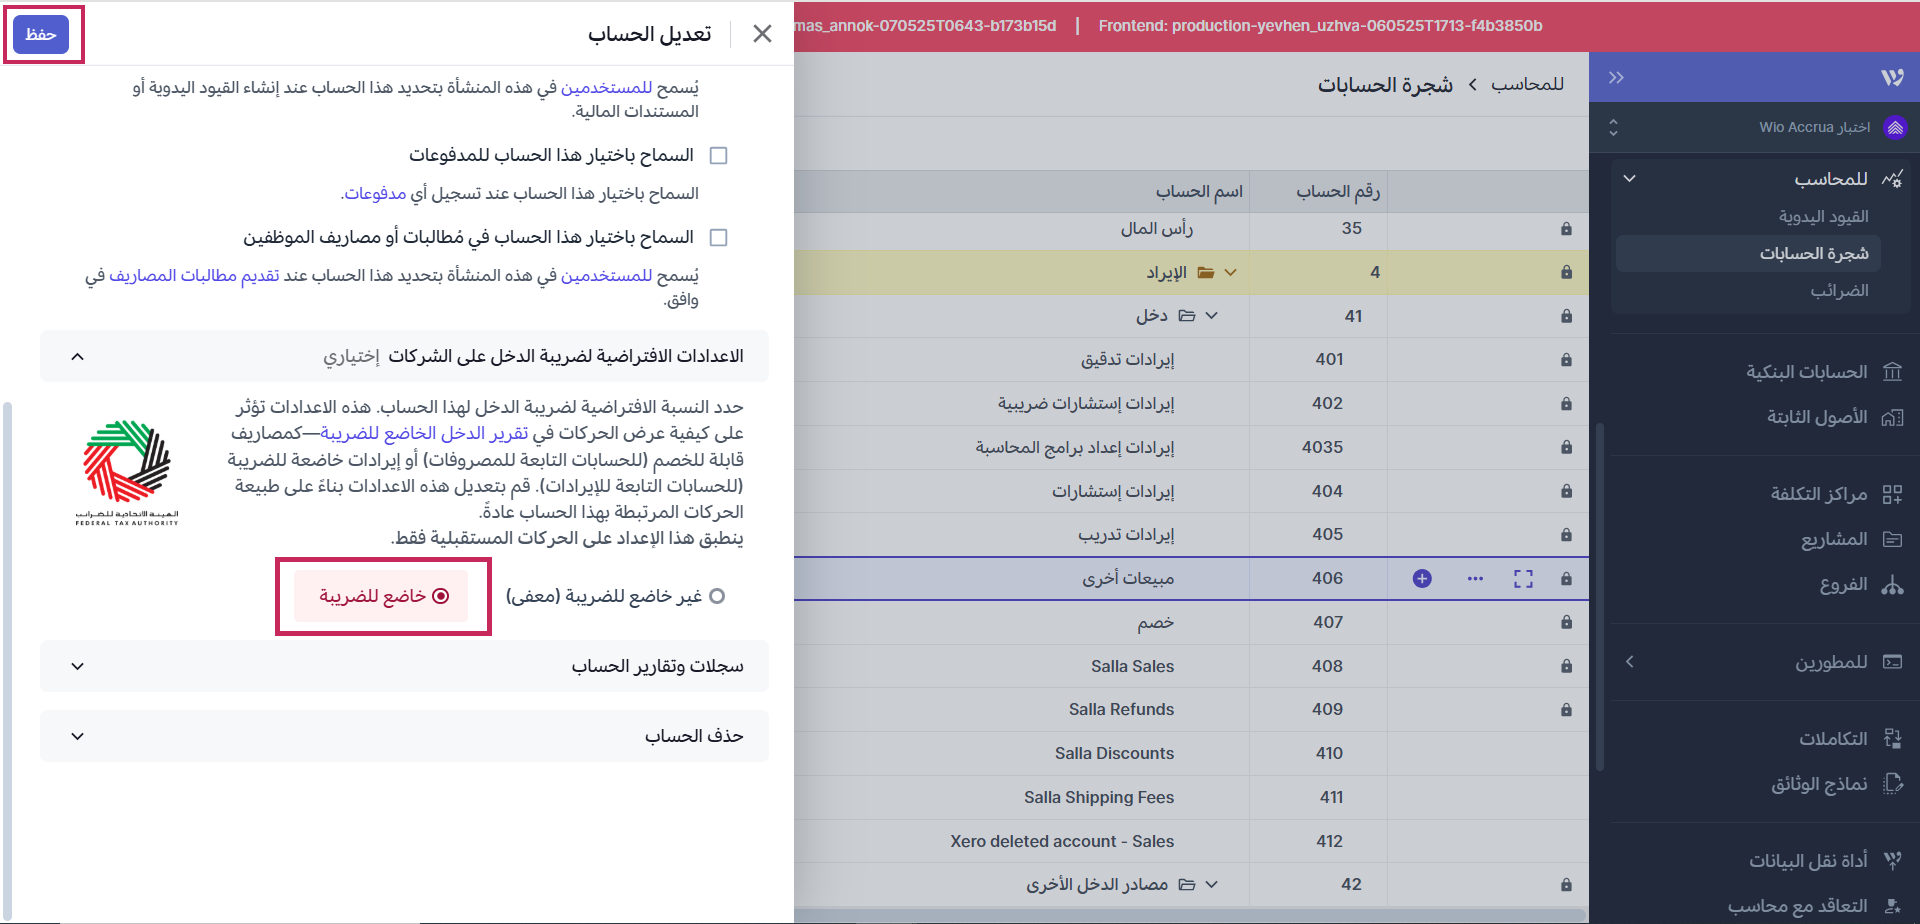Screen dimensions: 1920x924
Task: Click the bank accounts icon in the sidebar
Action: point(1892,372)
